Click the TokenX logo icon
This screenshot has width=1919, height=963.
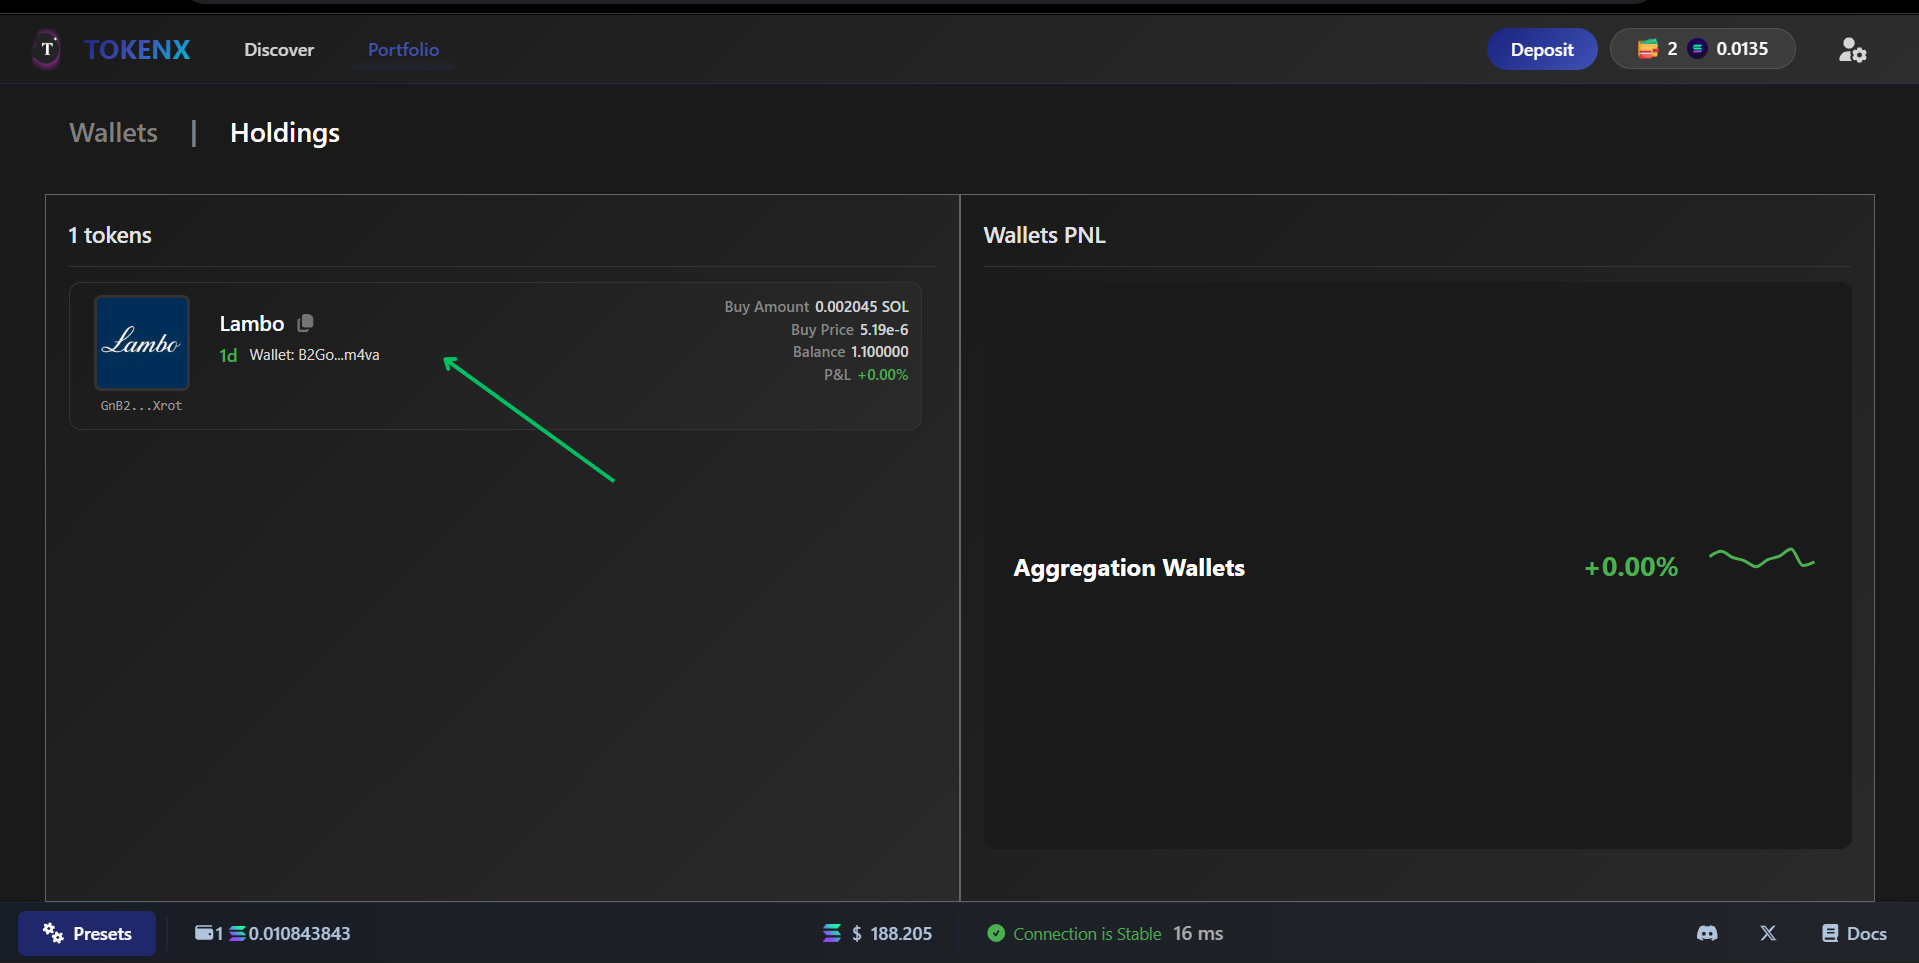coord(47,49)
